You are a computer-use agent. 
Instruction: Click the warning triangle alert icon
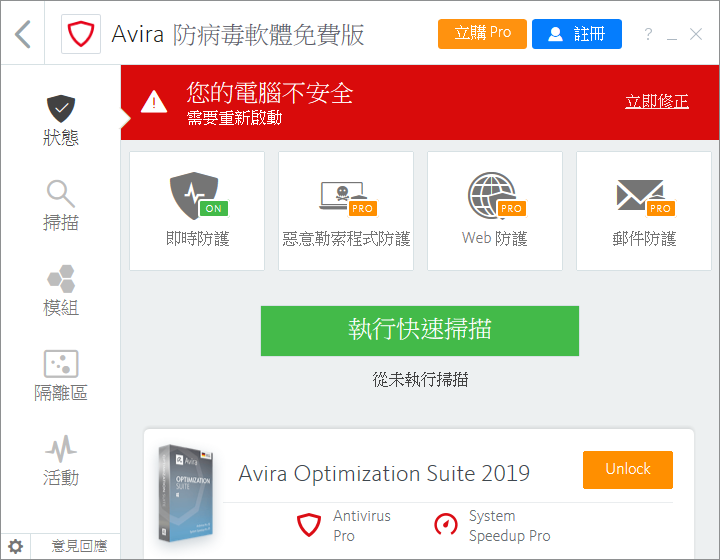click(154, 101)
